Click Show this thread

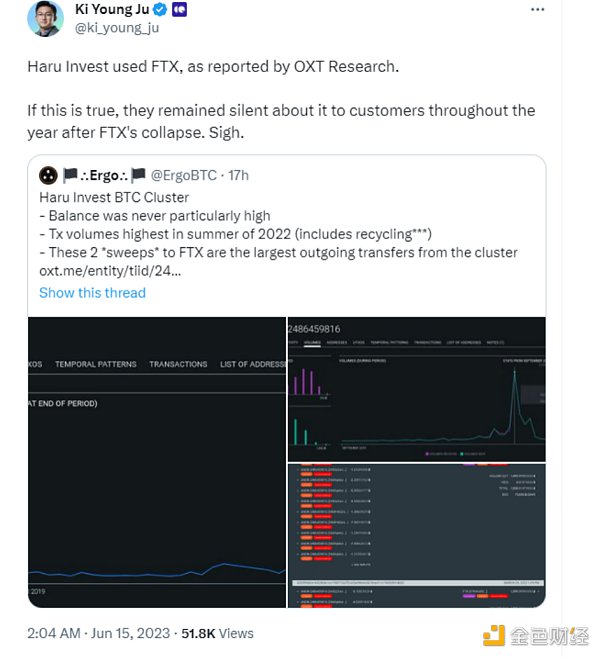coord(92,292)
